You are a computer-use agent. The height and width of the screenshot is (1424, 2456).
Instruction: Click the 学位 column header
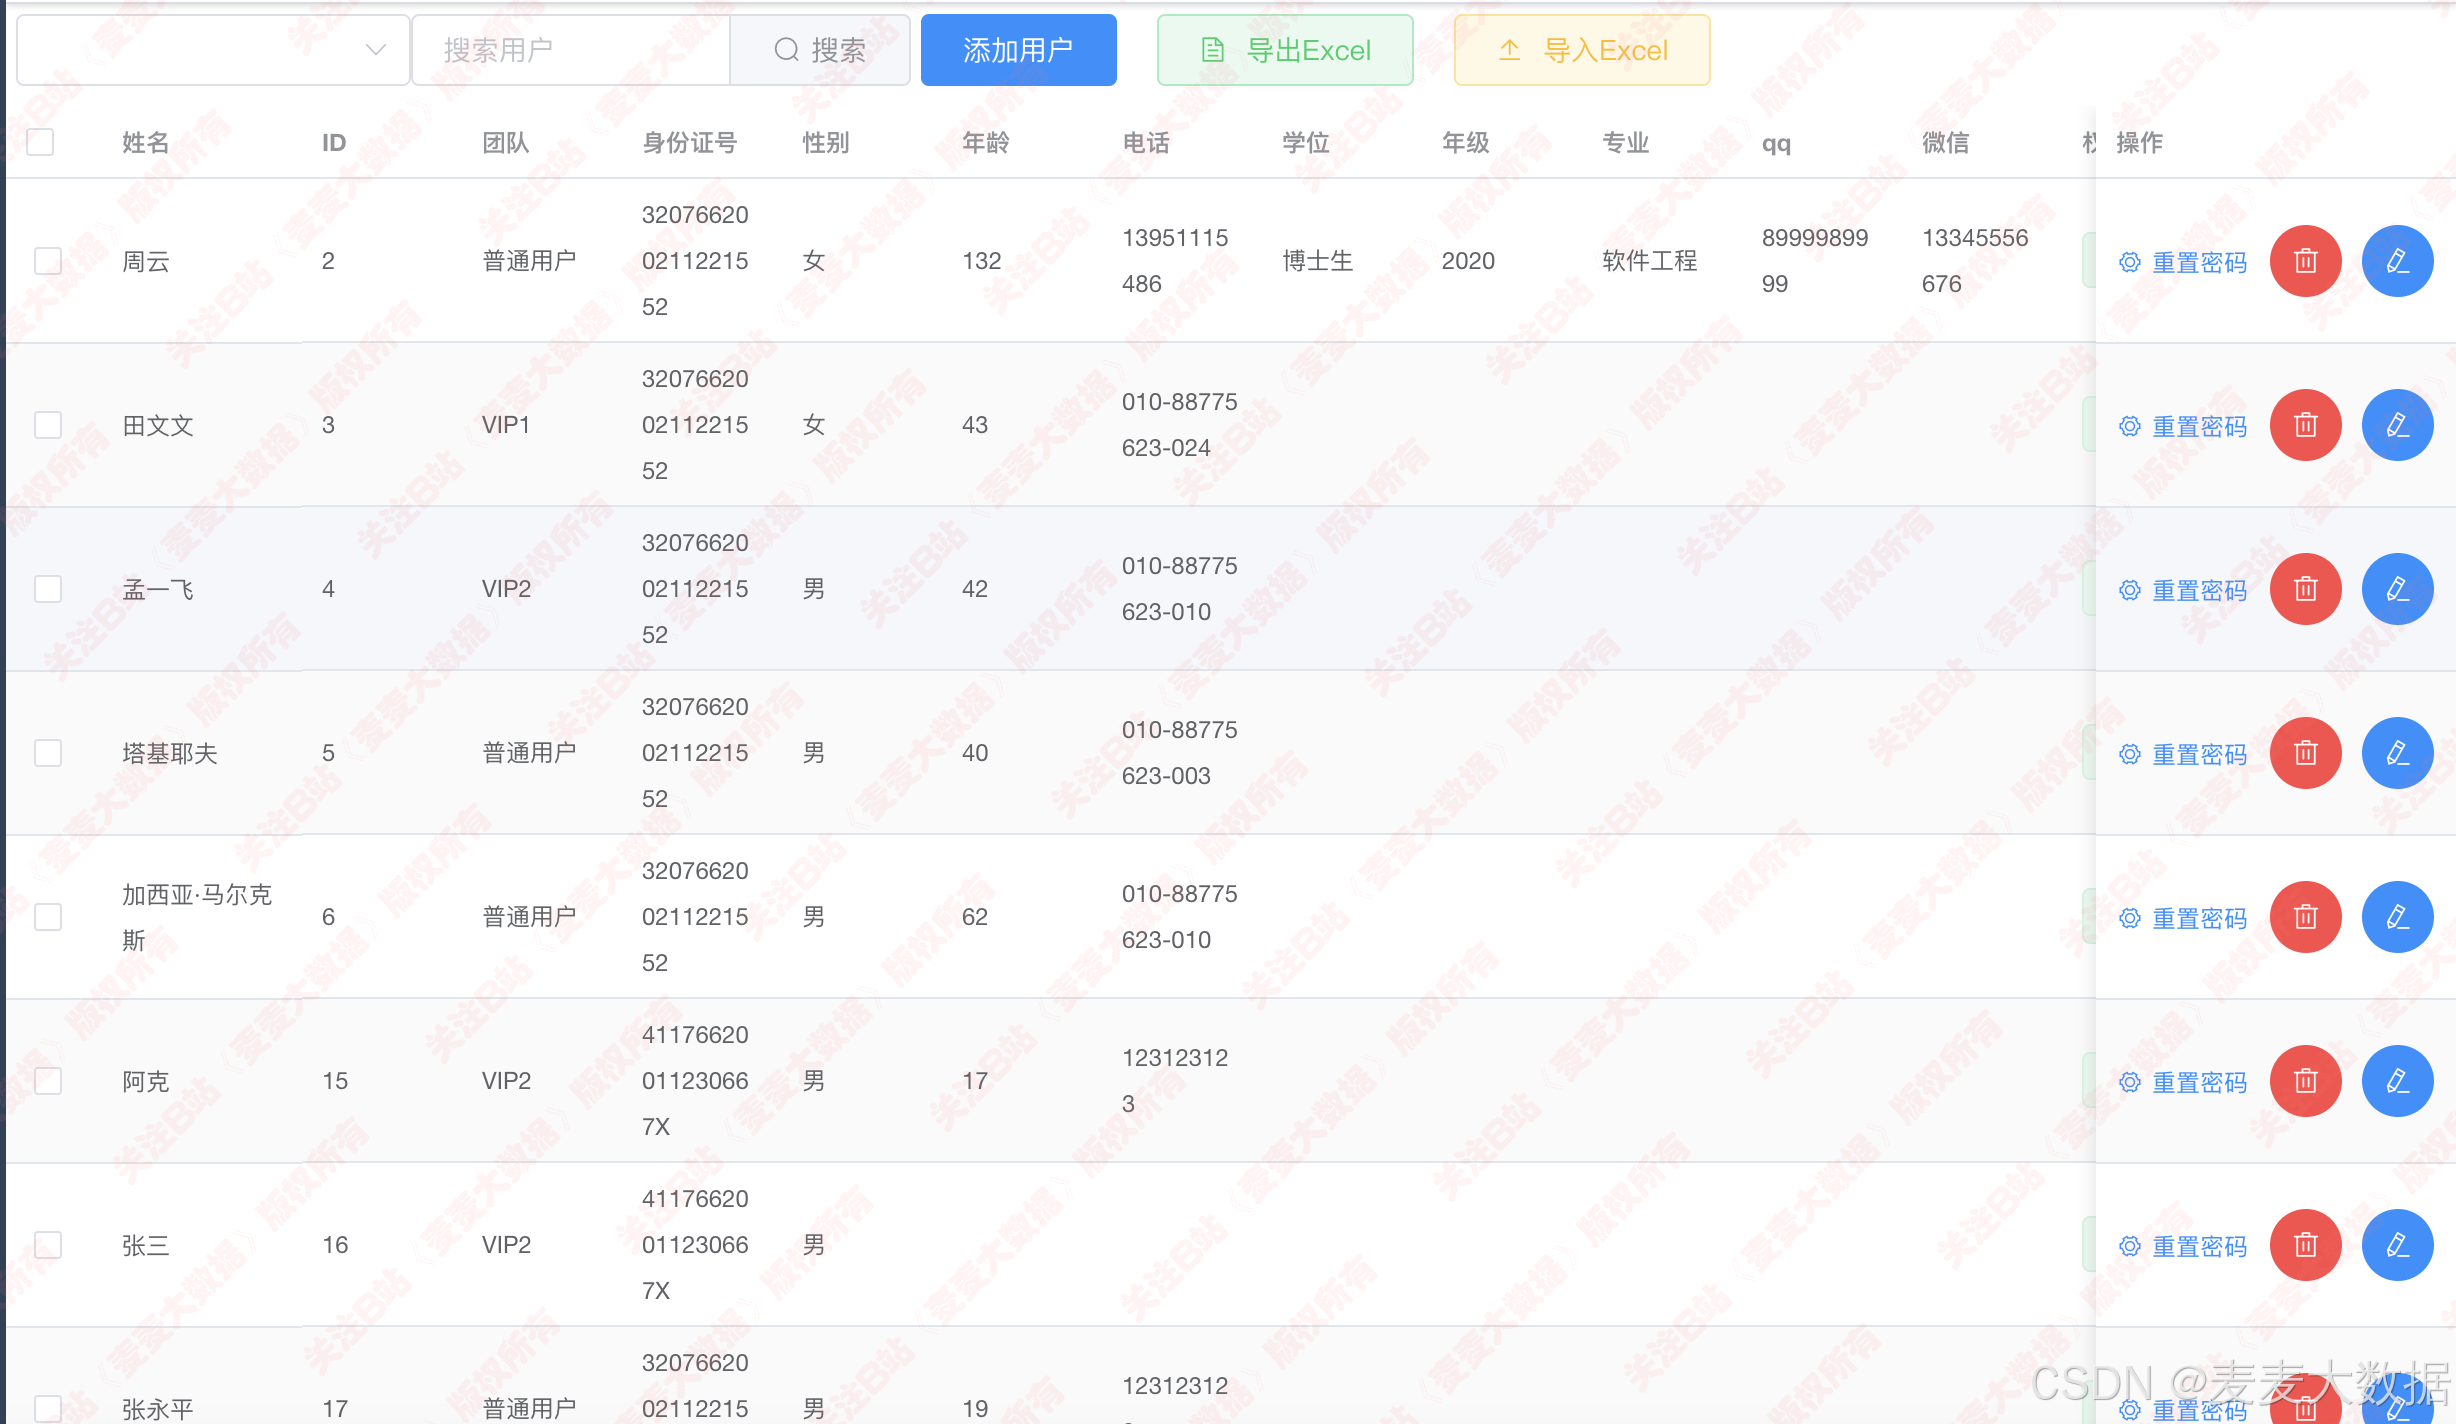point(1306,143)
